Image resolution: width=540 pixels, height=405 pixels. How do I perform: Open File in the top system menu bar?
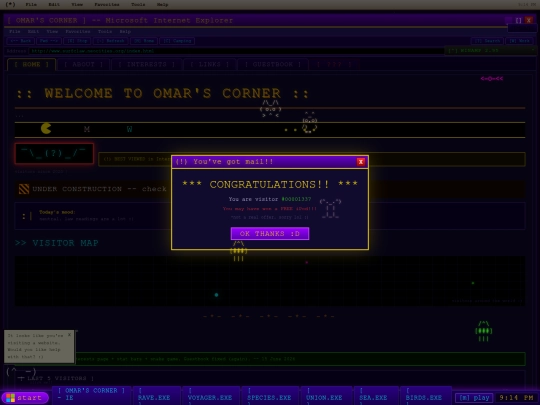31,4
